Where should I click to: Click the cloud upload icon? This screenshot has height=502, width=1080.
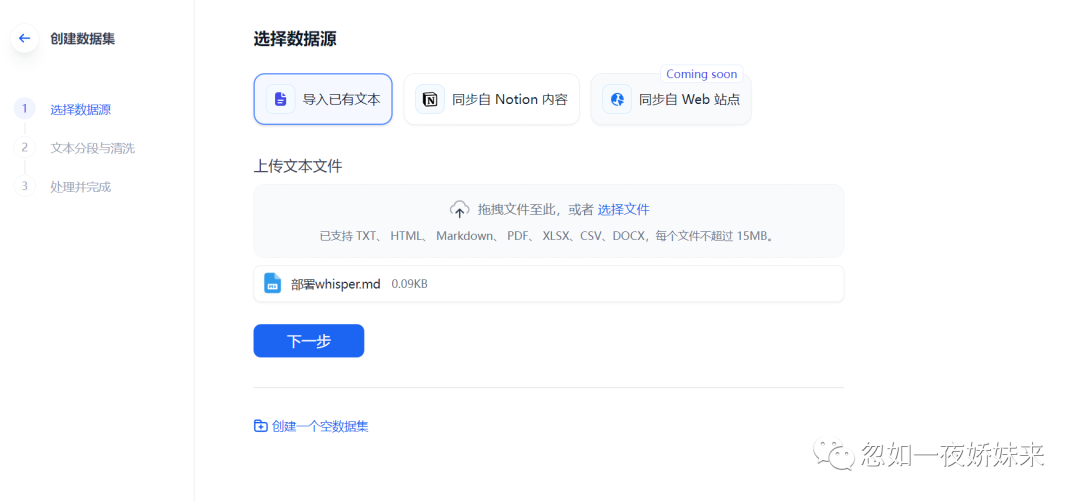click(459, 209)
